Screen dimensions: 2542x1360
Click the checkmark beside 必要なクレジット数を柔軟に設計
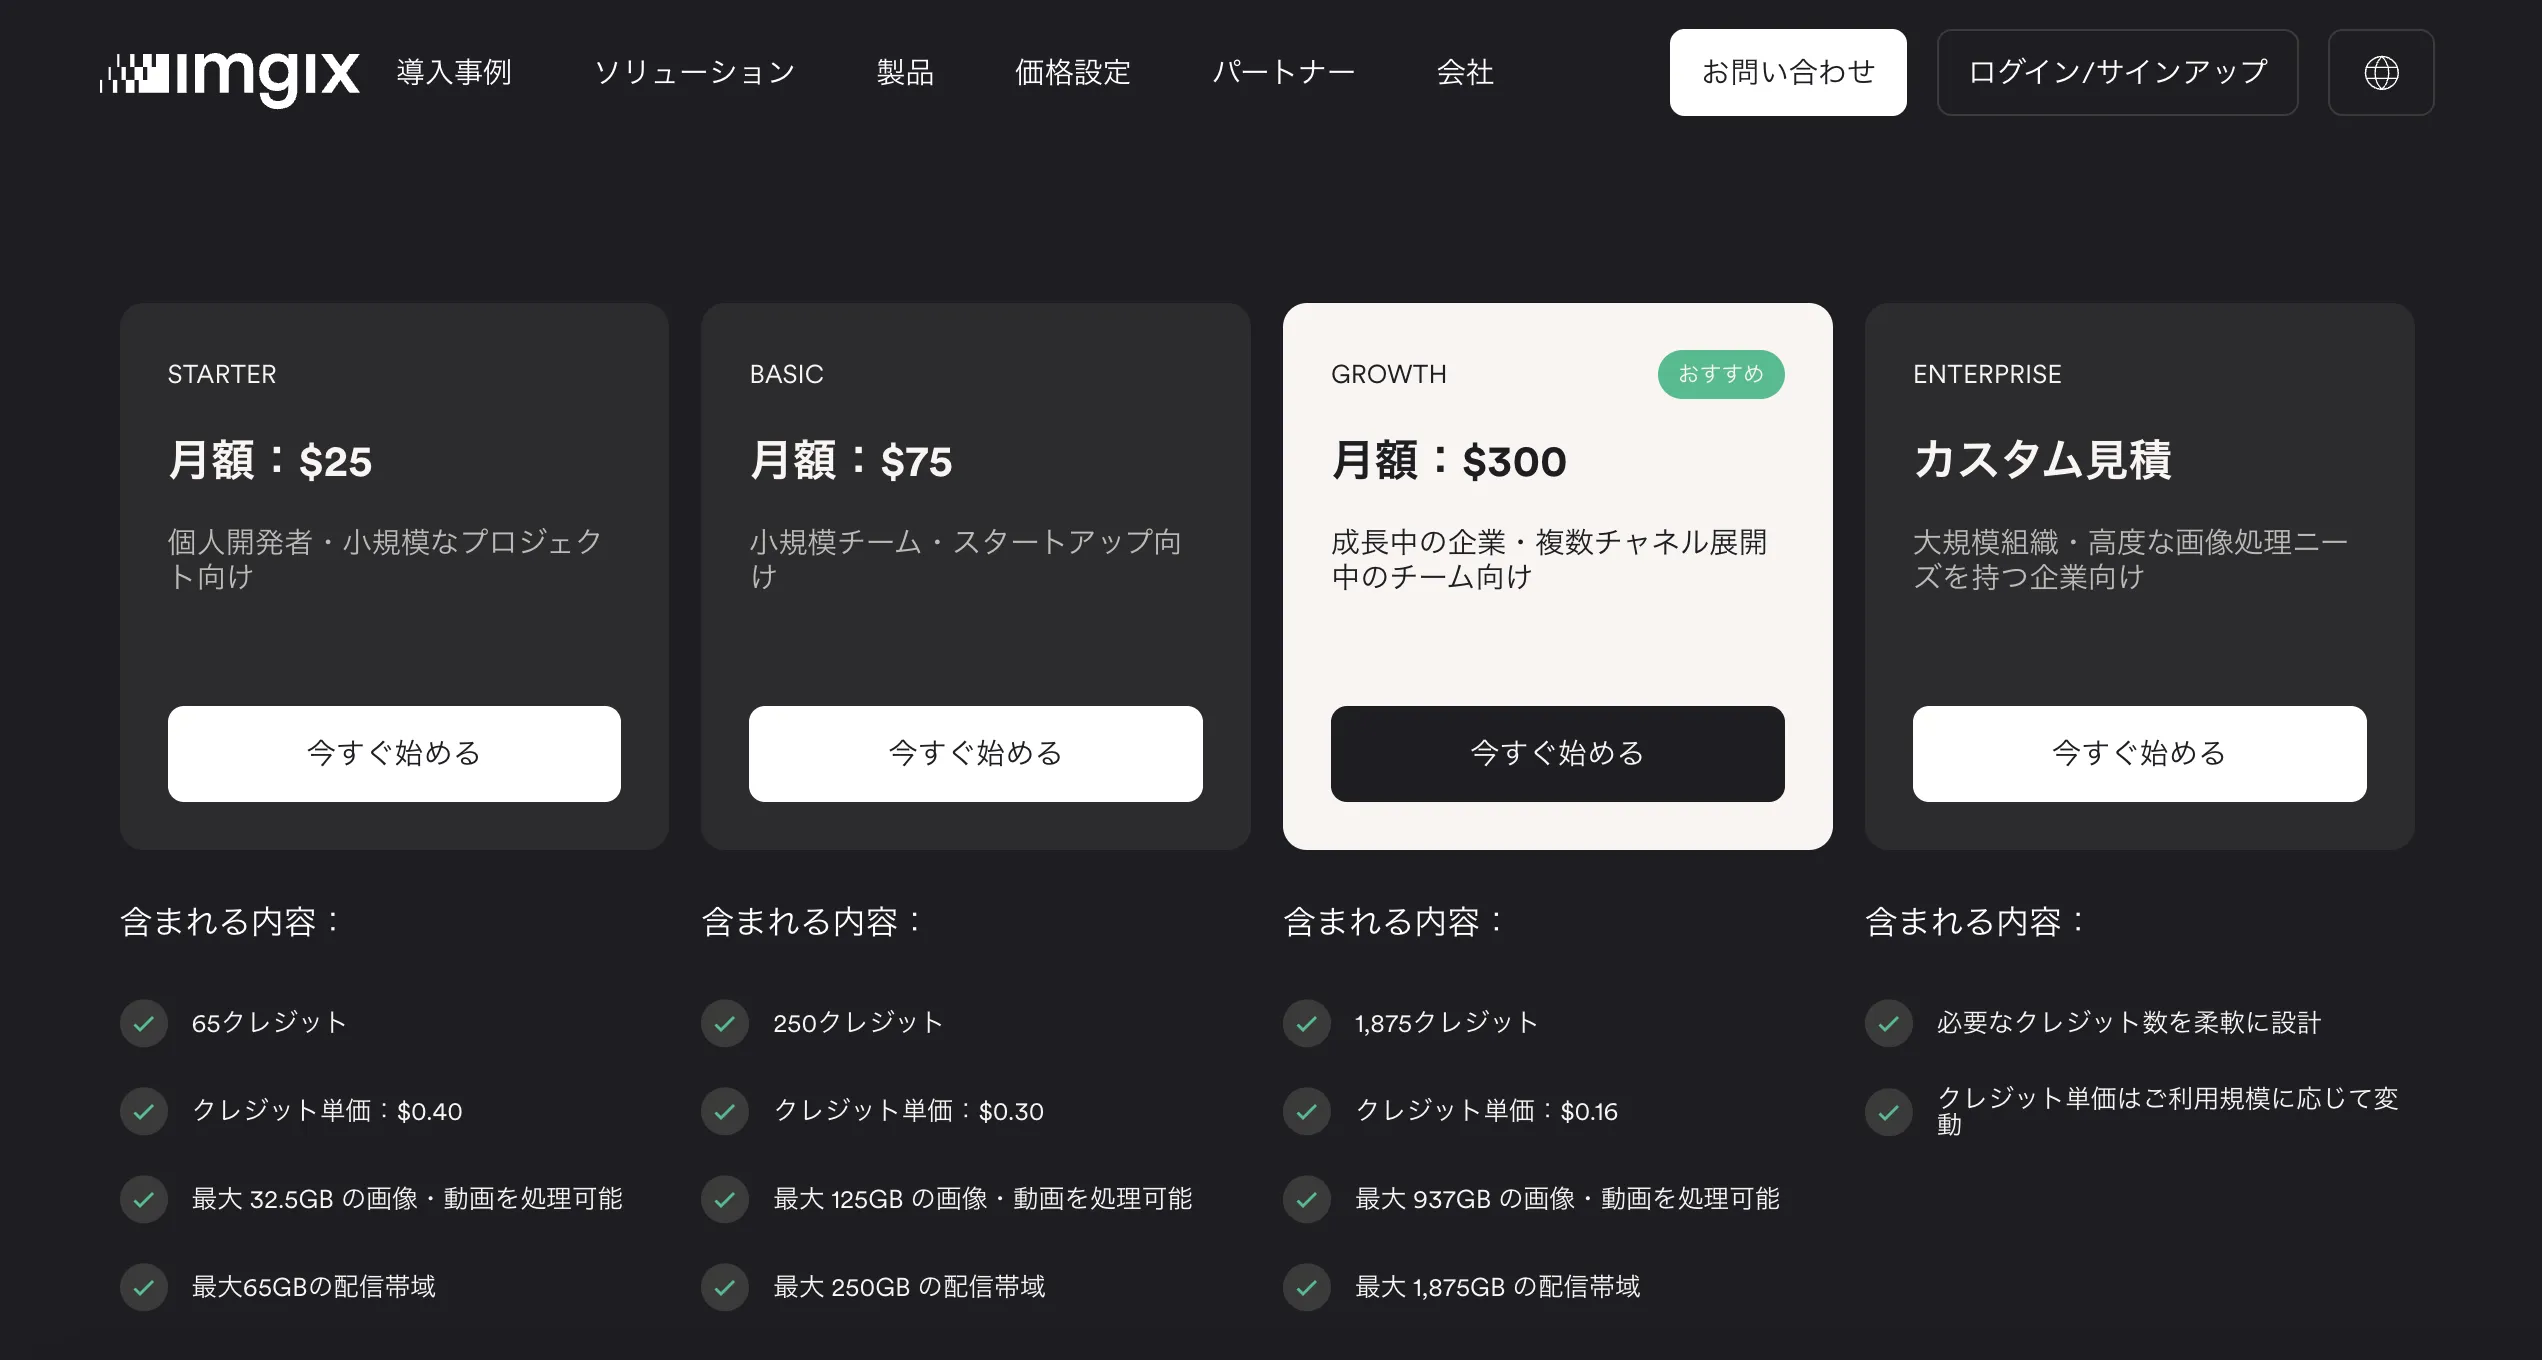coord(1888,1023)
